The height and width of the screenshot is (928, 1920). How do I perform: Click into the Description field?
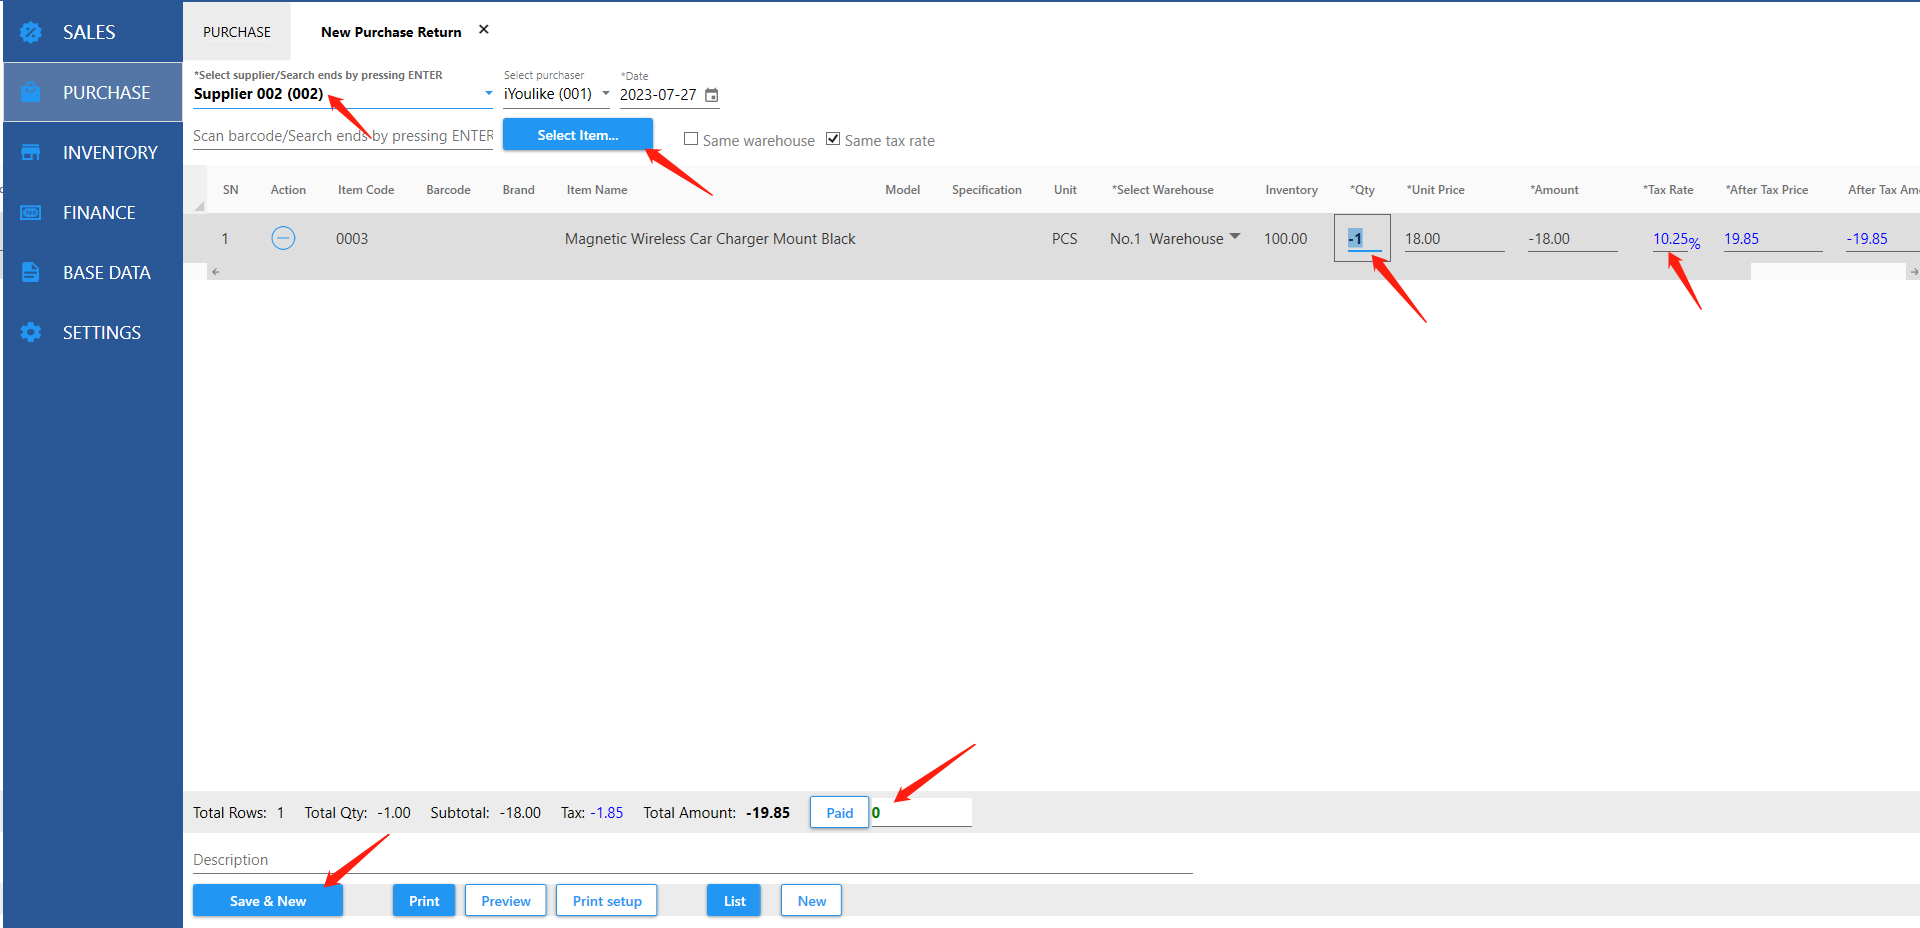(x=692, y=860)
